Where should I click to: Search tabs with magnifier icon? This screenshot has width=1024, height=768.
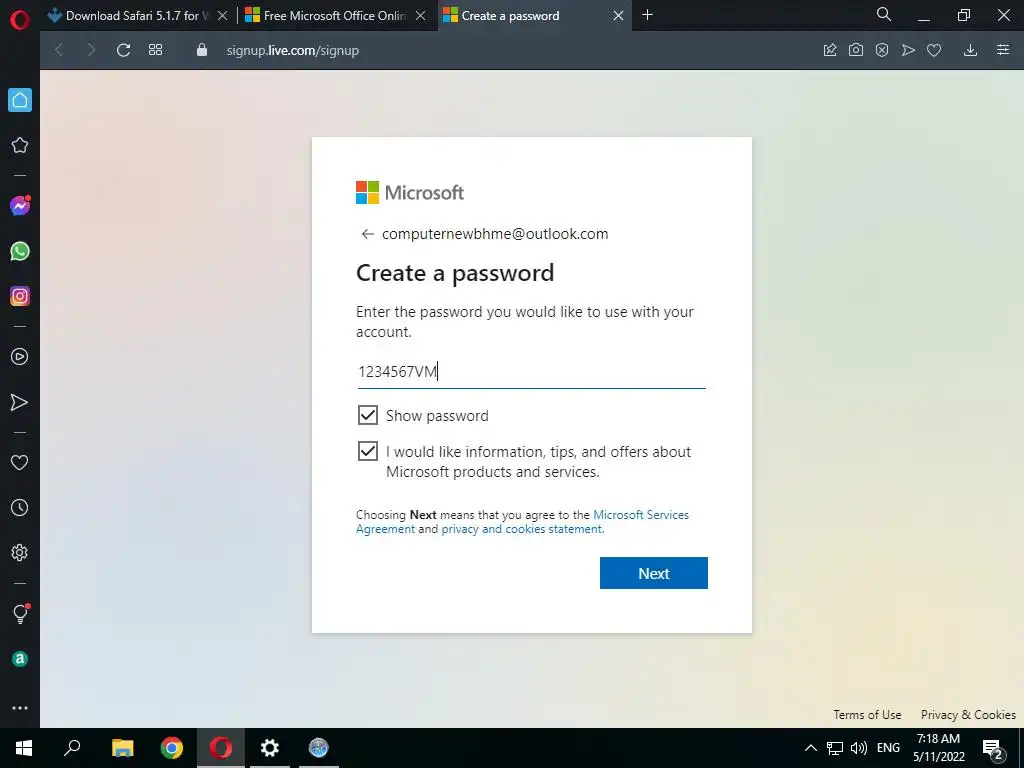pyautogui.click(x=884, y=14)
